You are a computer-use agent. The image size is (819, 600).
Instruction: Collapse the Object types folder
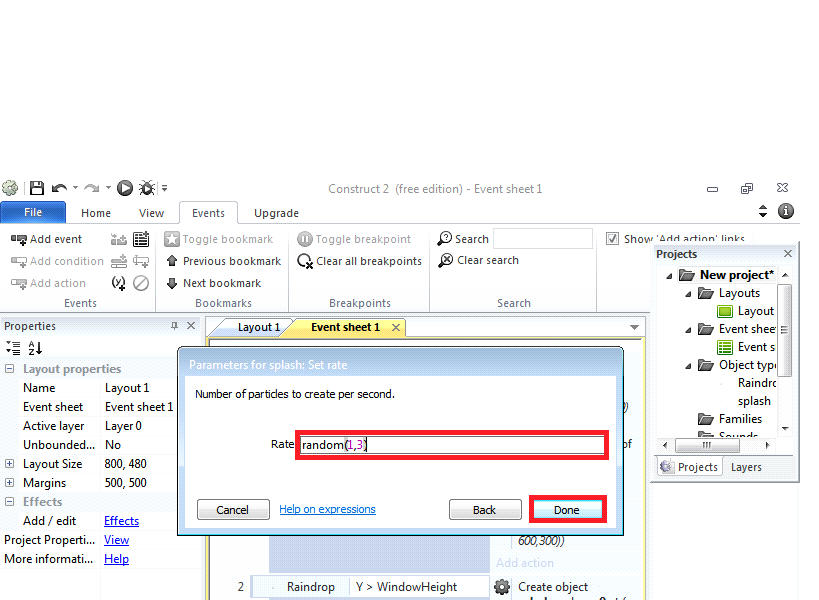click(688, 366)
